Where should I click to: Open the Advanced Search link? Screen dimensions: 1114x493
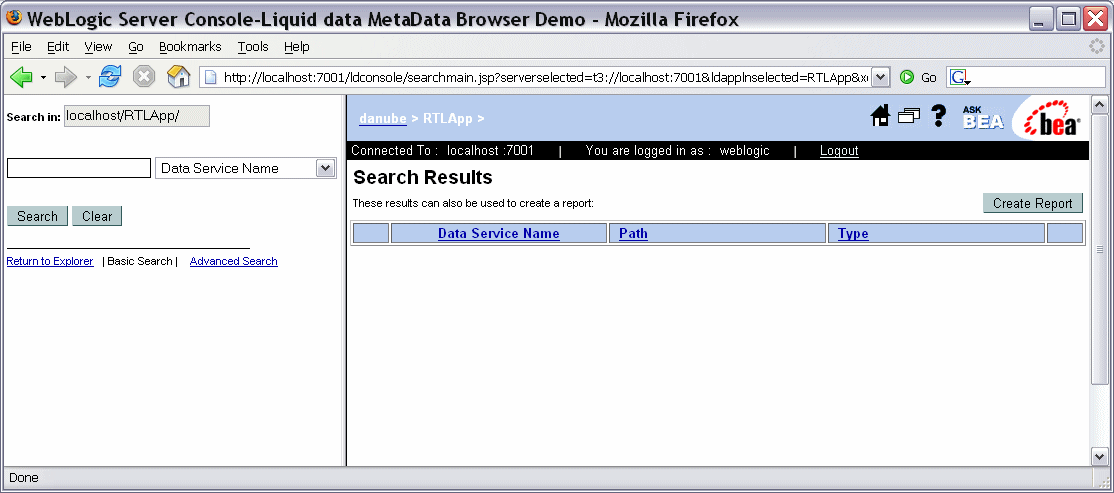pyautogui.click(x=234, y=261)
